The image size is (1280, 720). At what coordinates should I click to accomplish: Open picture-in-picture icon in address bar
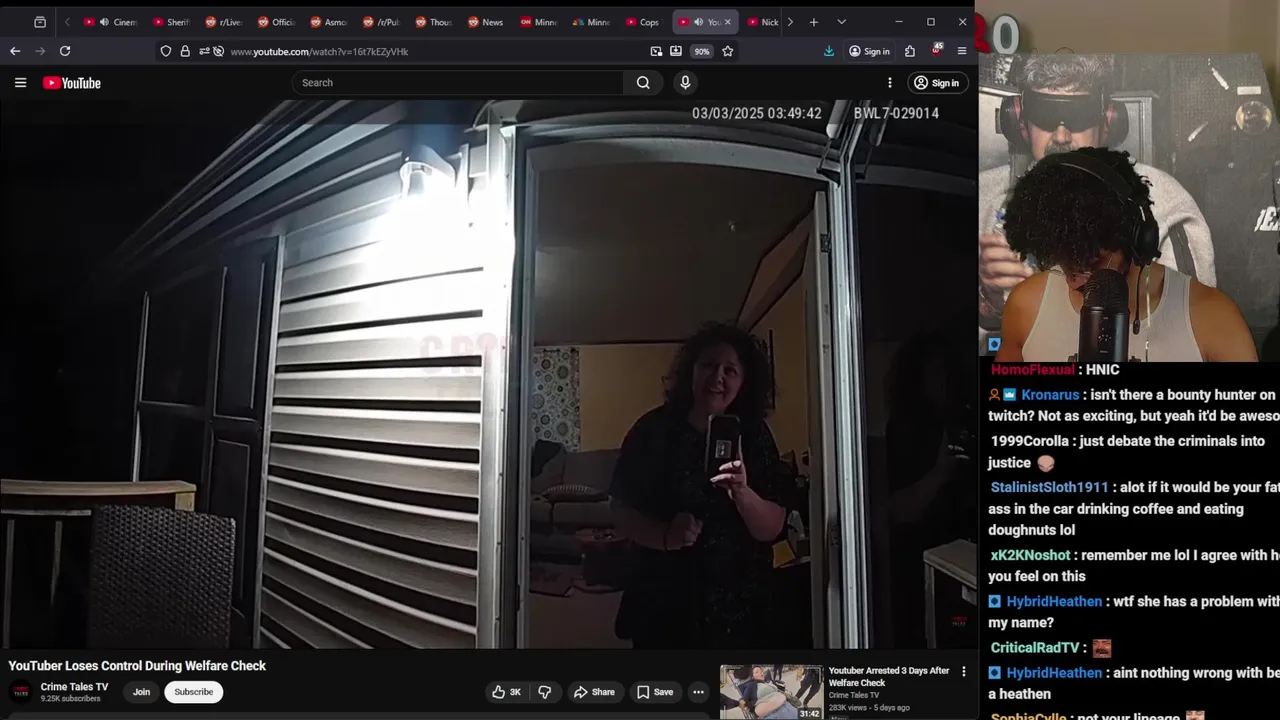pos(656,51)
